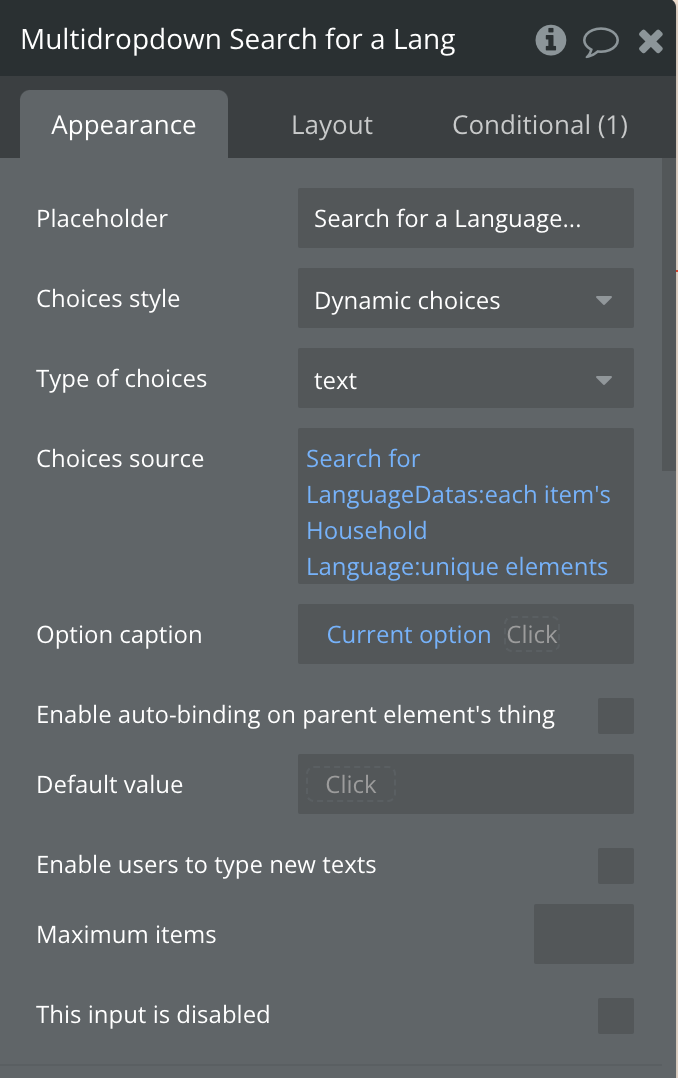Enable auto-binding on parent element's thing
Screen dimensions: 678x1078
point(615,716)
